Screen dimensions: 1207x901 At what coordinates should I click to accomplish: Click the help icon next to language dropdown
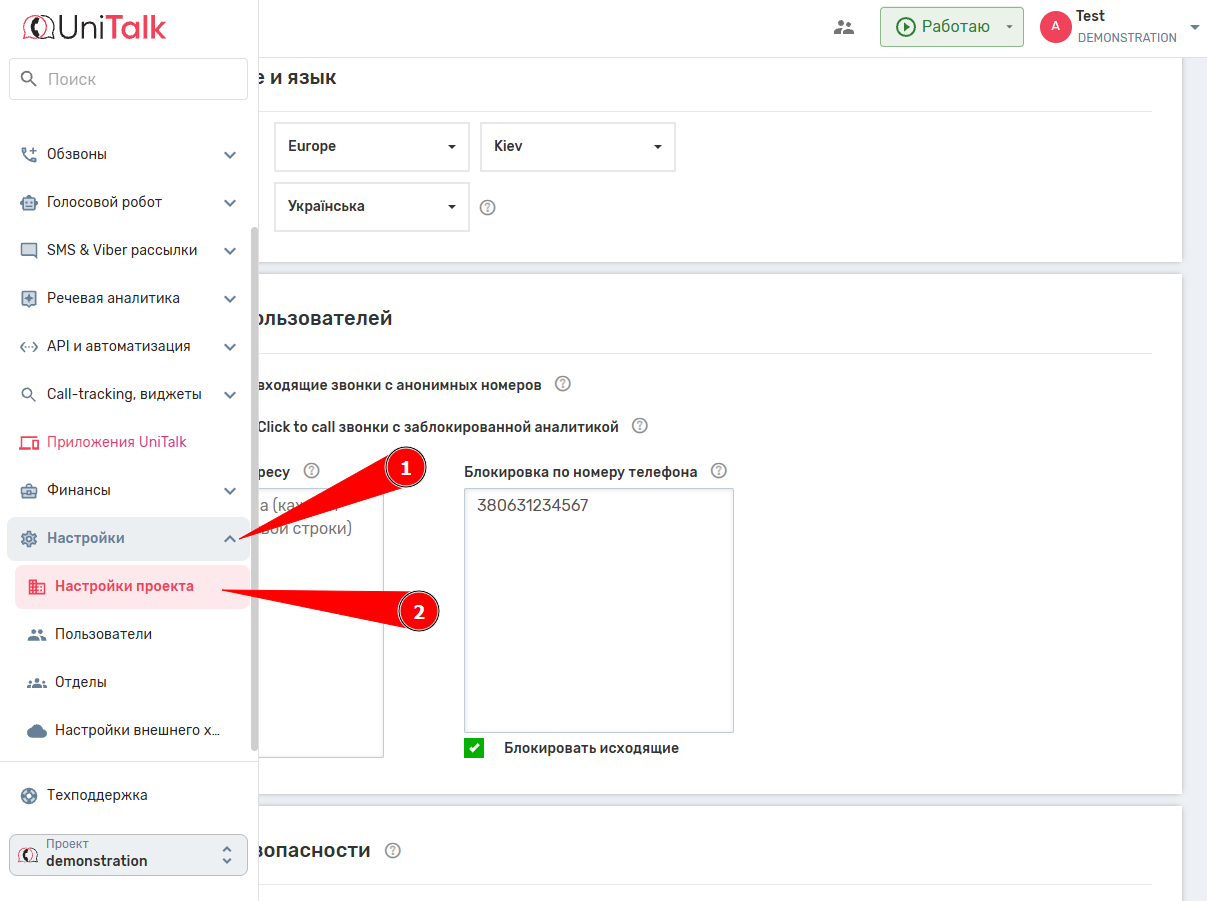487,208
